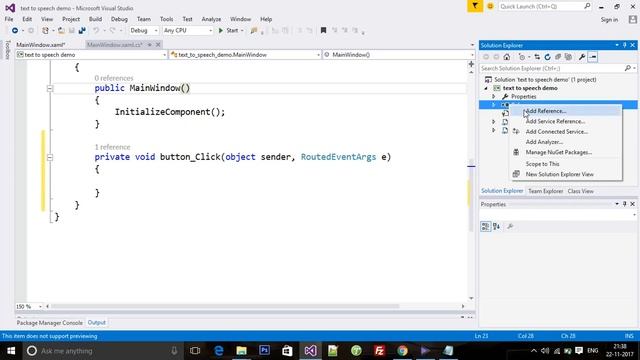Image resolution: width=640 pixels, height=360 pixels.
Task: Collapse the button_Click method code block
Action: [x=50, y=157]
